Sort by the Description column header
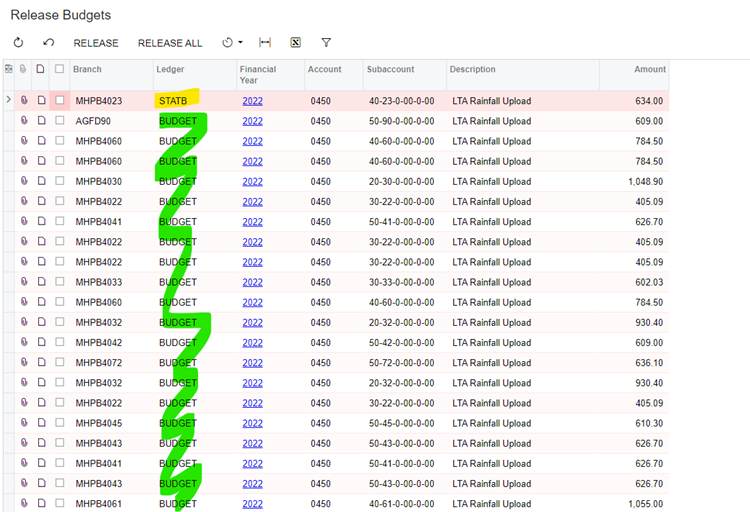Image resolution: width=750 pixels, height=512 pixels. coord(473,69)
